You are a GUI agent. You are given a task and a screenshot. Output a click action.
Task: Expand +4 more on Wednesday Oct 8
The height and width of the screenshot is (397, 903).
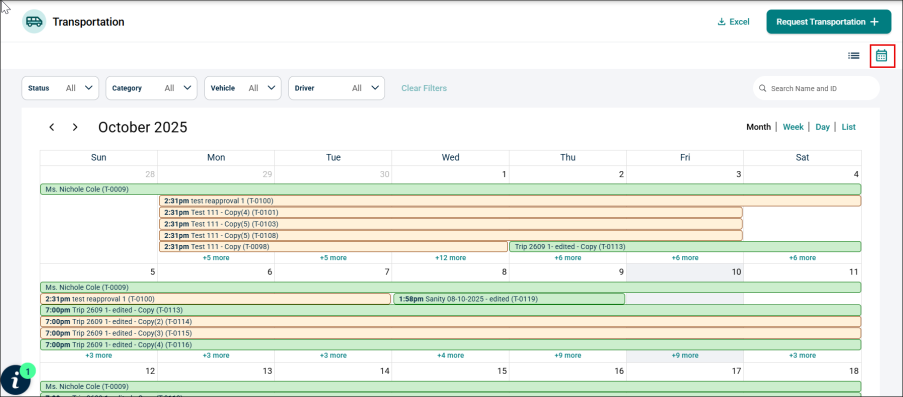click(x=450, y=356)
